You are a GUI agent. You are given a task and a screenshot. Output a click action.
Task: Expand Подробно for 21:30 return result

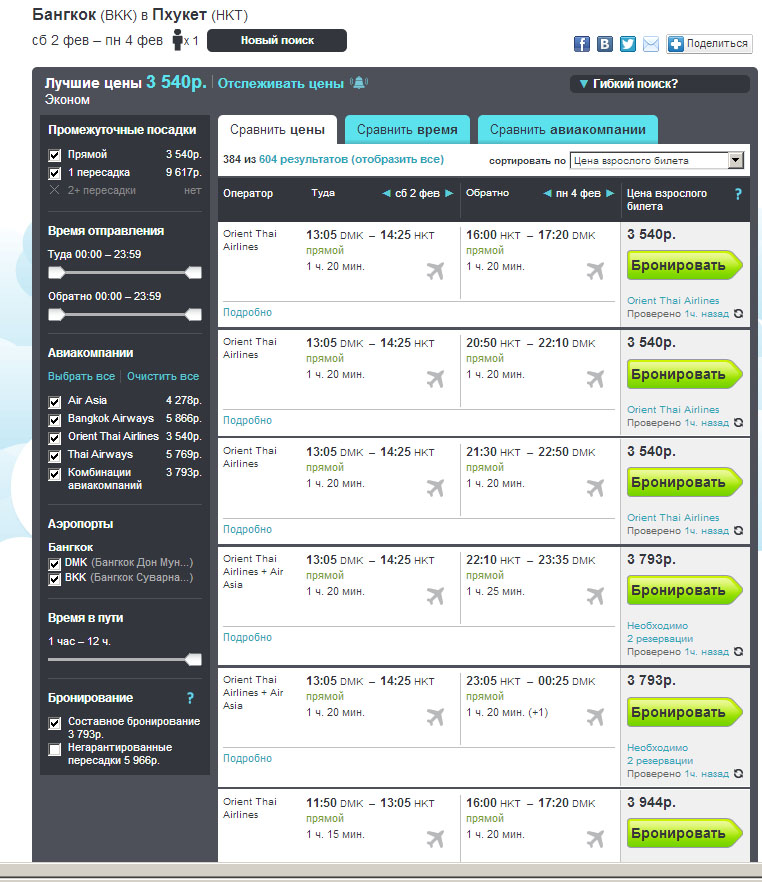tap(247, 529)
